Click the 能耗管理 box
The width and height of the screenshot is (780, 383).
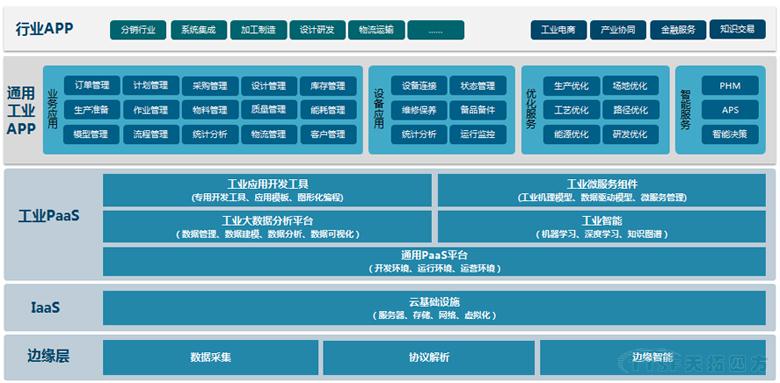[x=328, y=109]
